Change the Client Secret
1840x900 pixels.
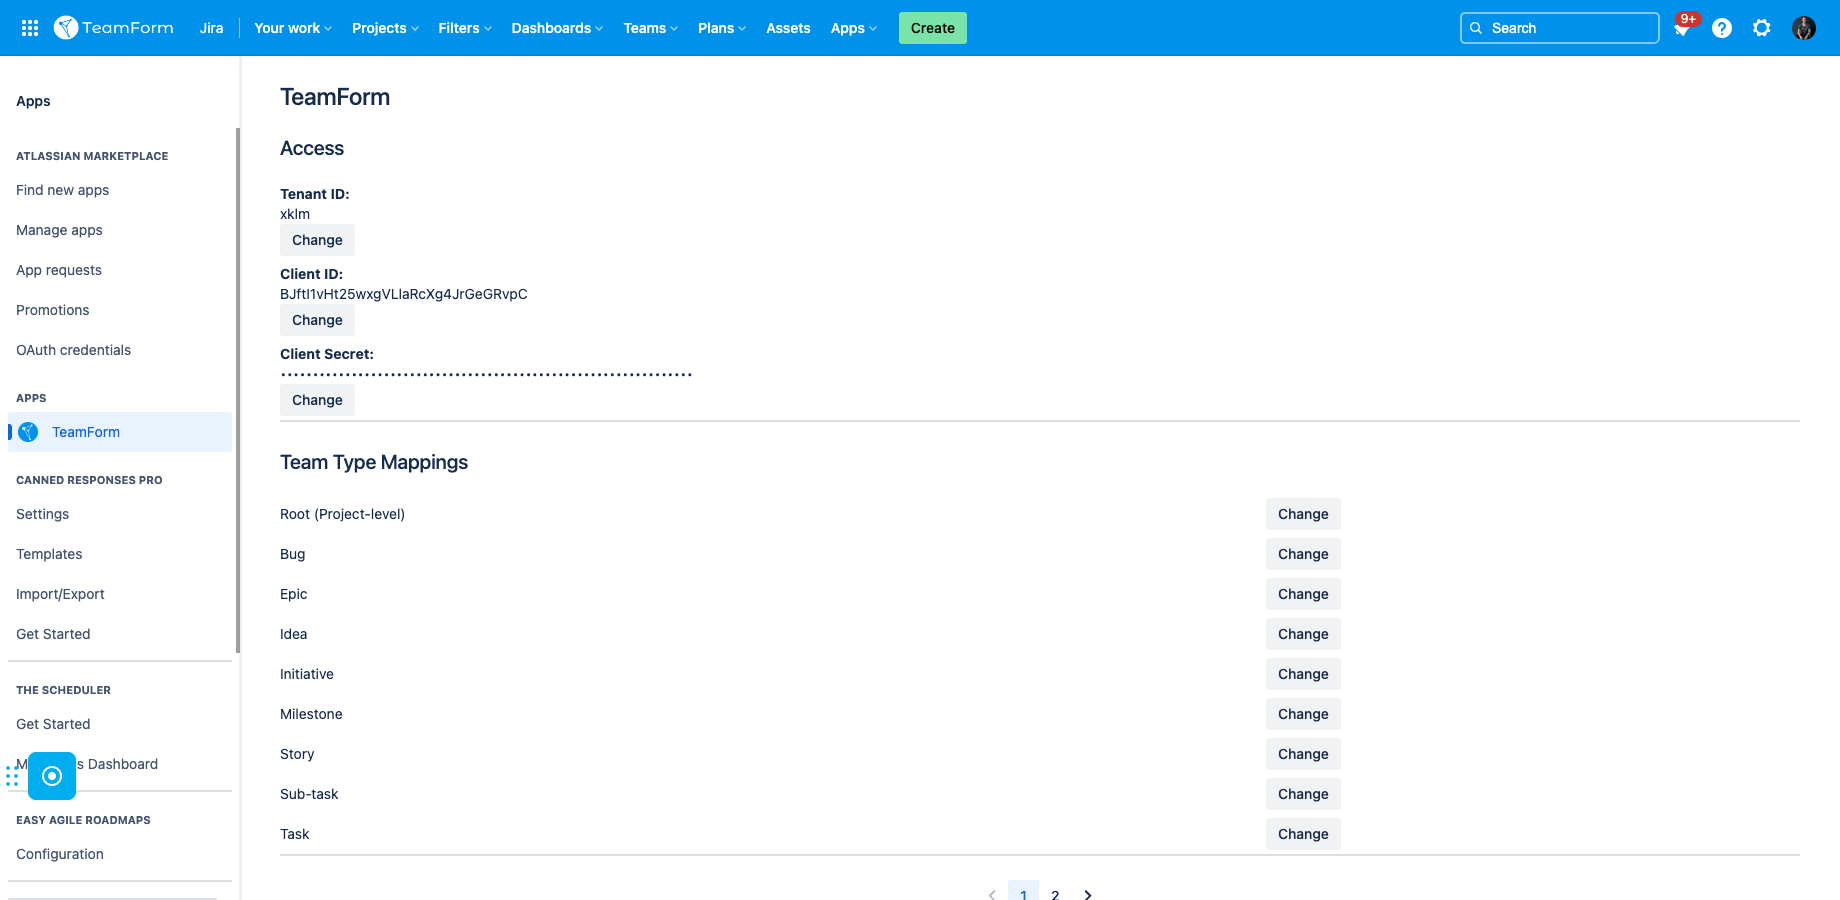pyautogui.click(x=317, y=400)
